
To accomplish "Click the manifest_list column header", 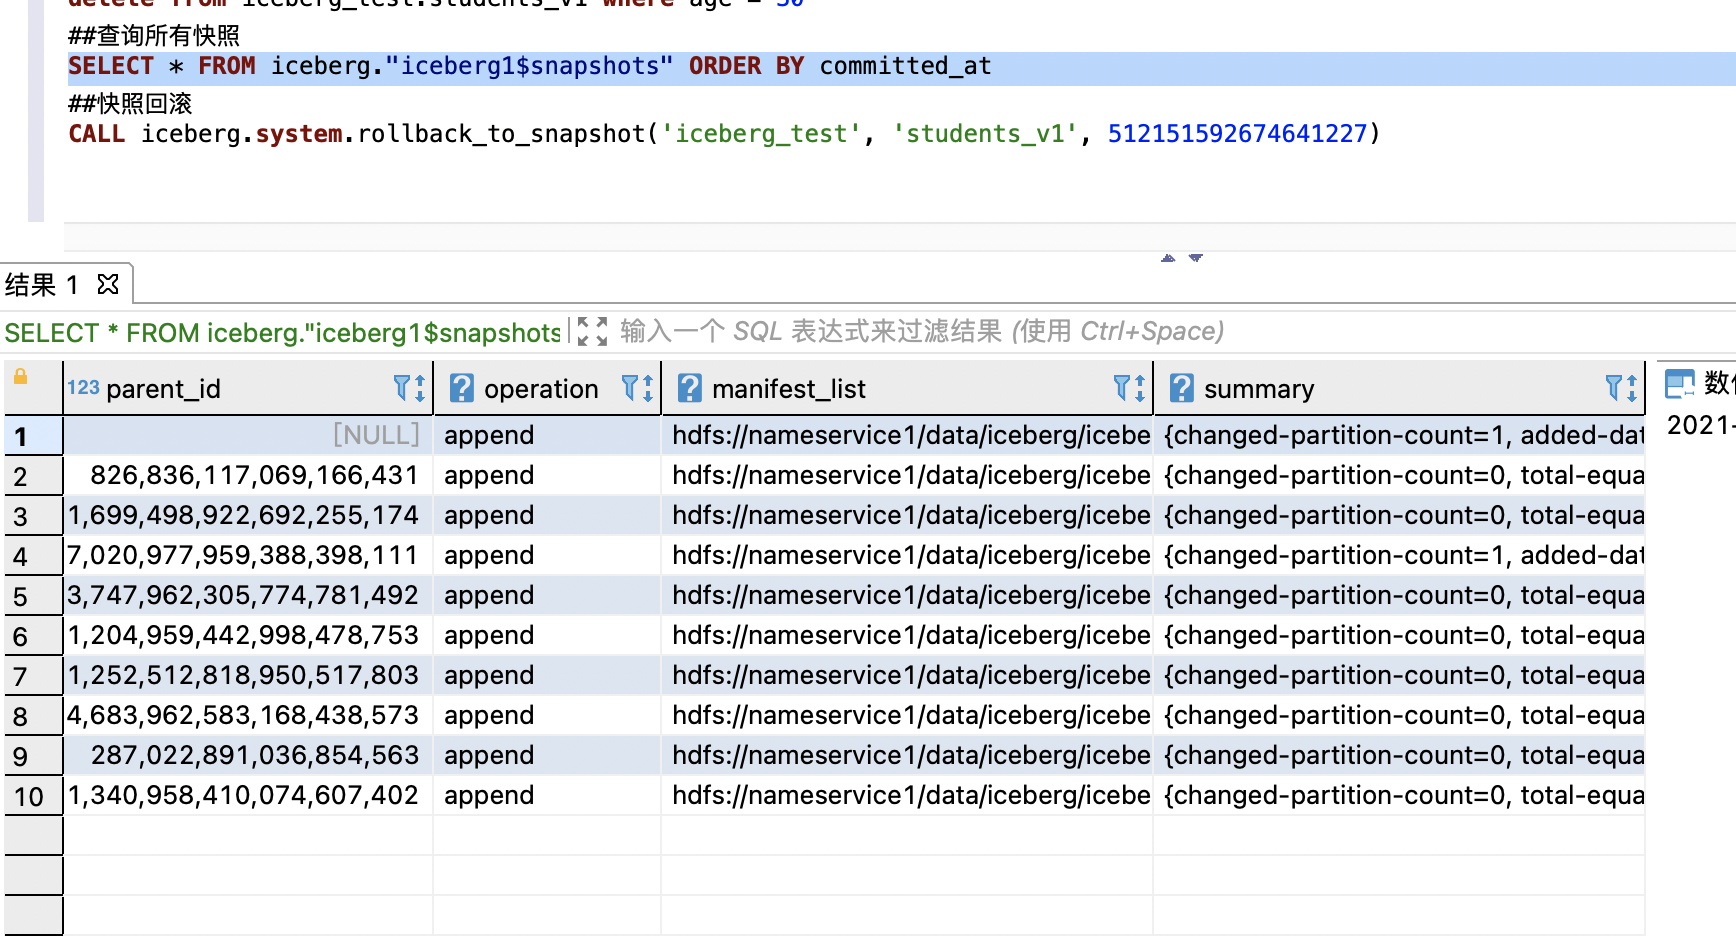I will [907, 388].
